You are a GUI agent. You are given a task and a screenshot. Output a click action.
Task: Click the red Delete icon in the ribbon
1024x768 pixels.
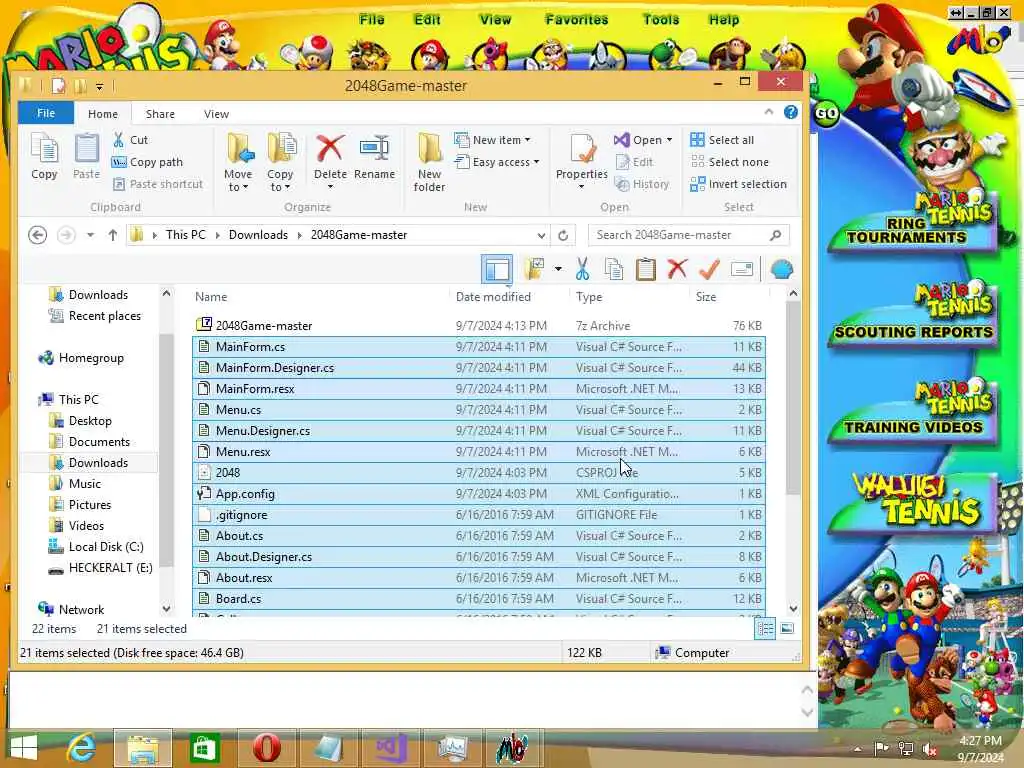coord(330,149)
